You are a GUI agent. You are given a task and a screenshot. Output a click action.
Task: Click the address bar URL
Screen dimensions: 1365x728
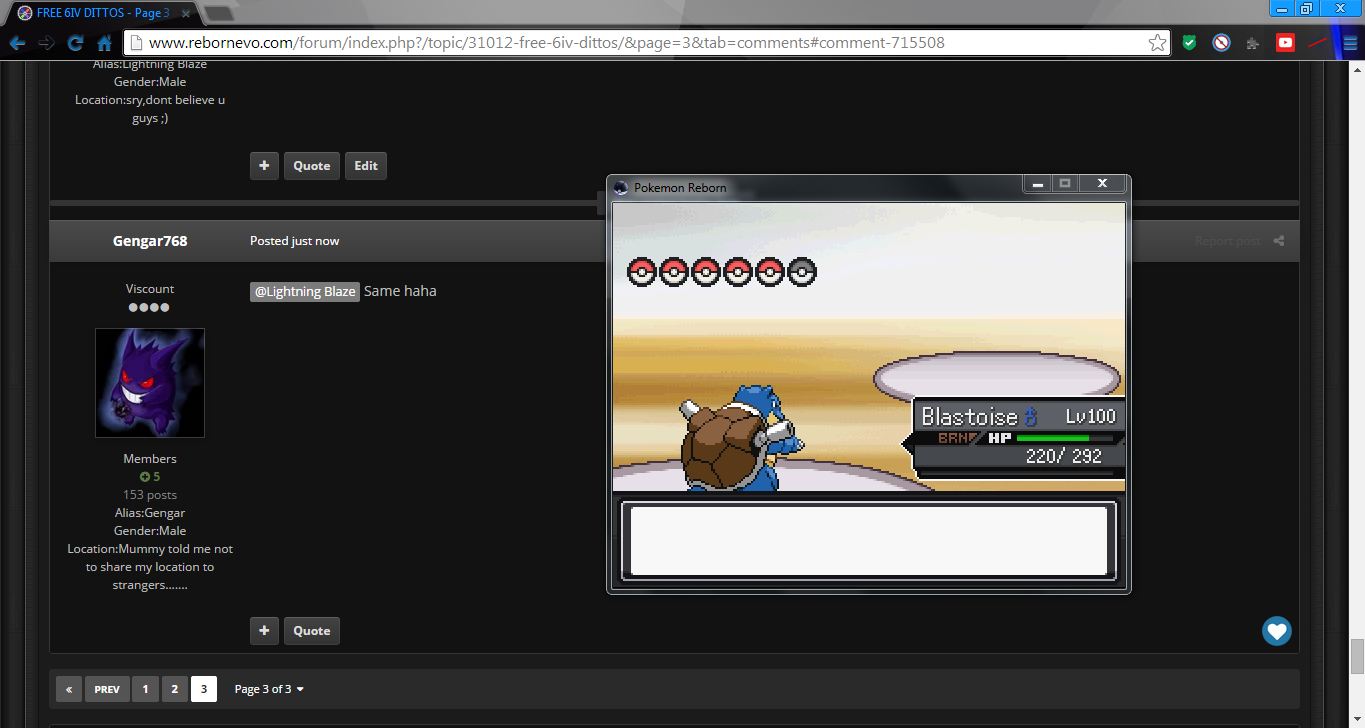click(x=546, y=43)
